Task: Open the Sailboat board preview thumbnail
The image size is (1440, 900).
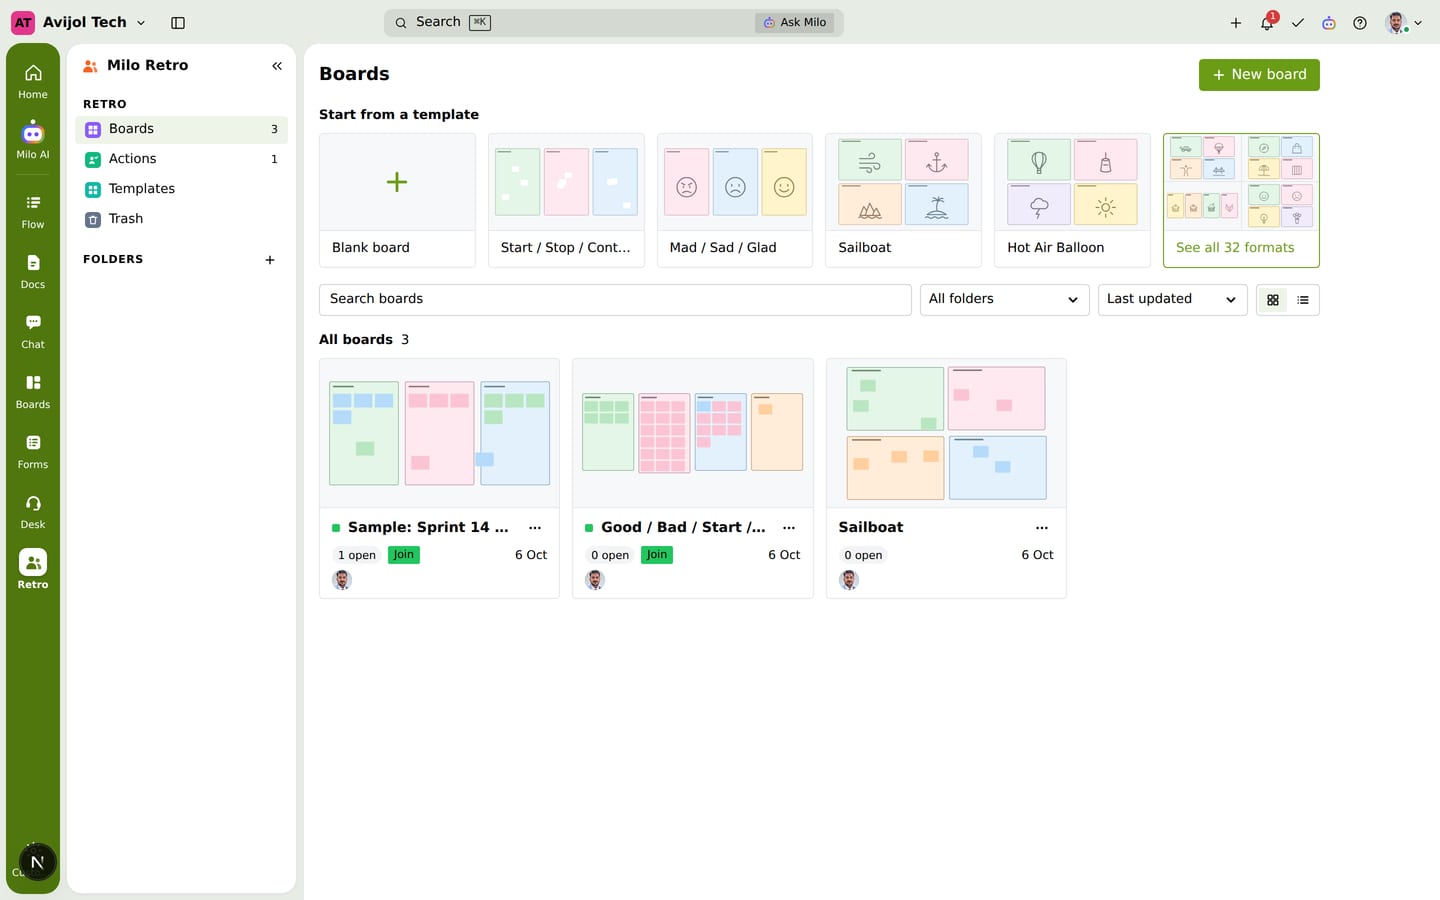Action: 946,433
